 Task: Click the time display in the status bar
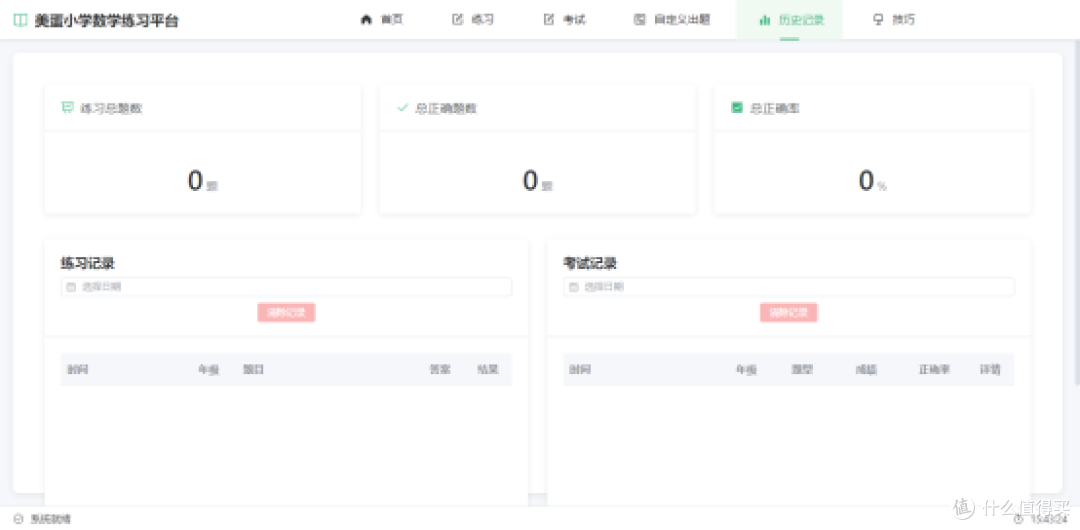pyautogui.click(x=1048, y=519)
